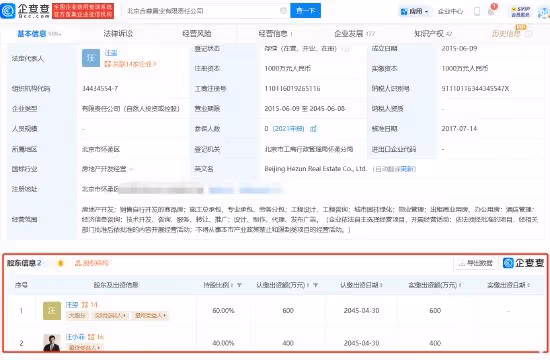Click the 导出数据 export button
This screenshot has height=360, width=550.
click(x=476, y=263)
